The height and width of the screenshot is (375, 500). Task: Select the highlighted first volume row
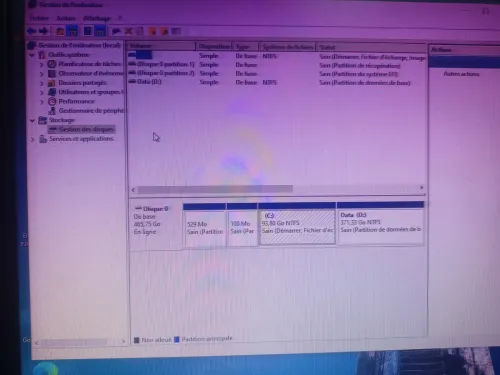click(277, 56)
